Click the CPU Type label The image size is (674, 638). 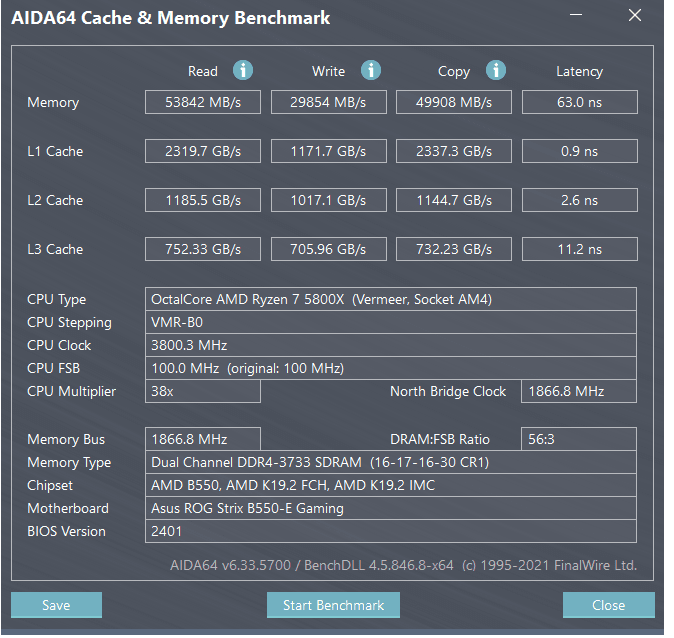pos(57,300)
